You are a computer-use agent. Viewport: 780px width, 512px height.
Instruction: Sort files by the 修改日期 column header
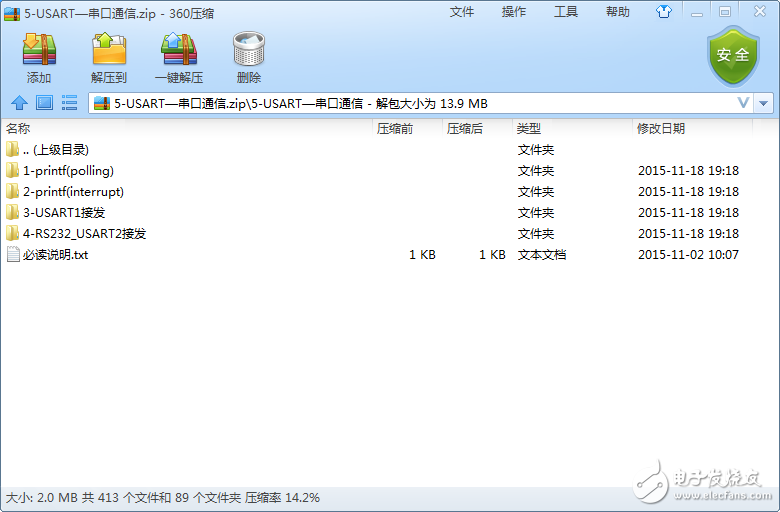(x=661, y=129)
